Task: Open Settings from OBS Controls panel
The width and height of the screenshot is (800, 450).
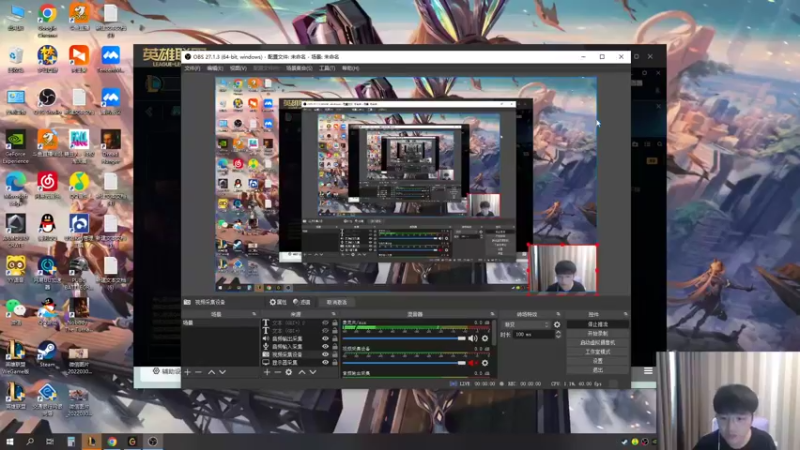Action: [x=597, y=361]
